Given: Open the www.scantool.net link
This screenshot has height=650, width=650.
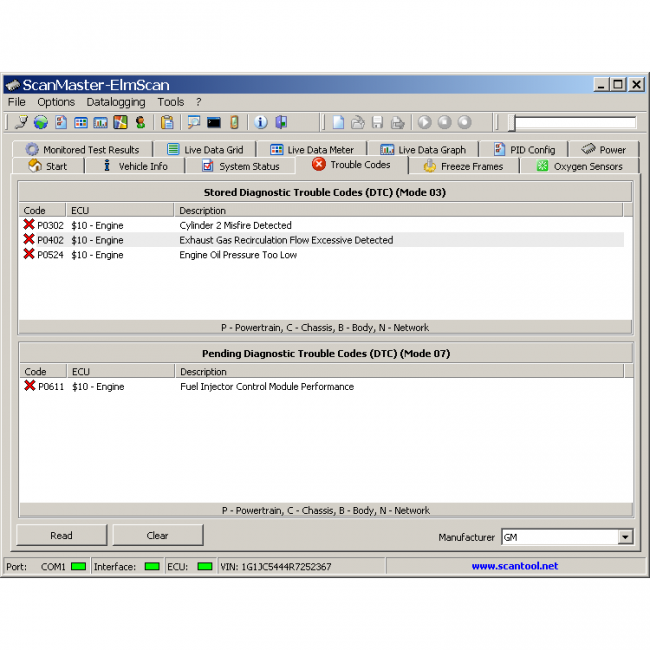Looking at the screenshot, I should point(514,566).
